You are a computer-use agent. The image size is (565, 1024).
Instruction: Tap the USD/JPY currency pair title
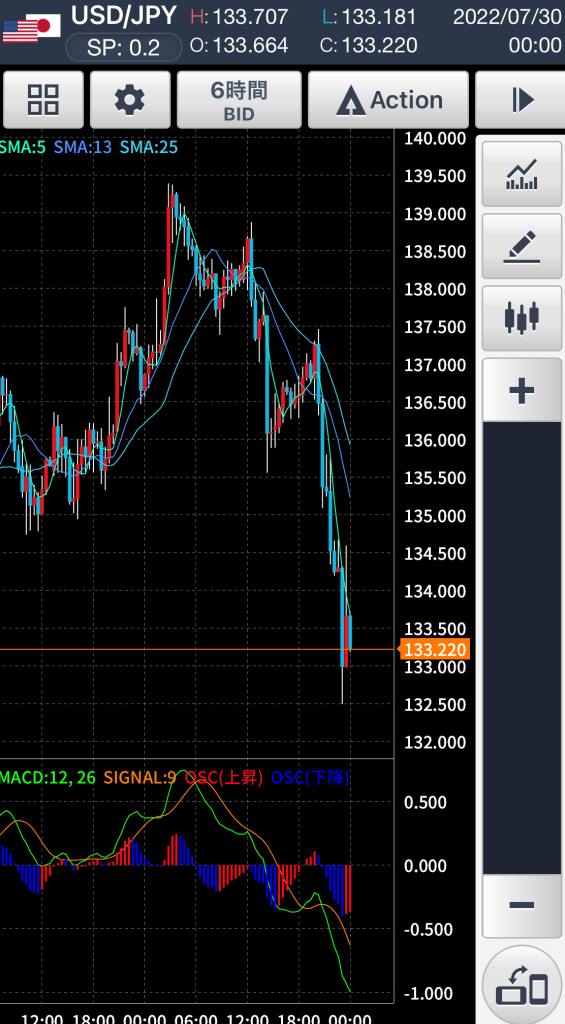point(123,16)
